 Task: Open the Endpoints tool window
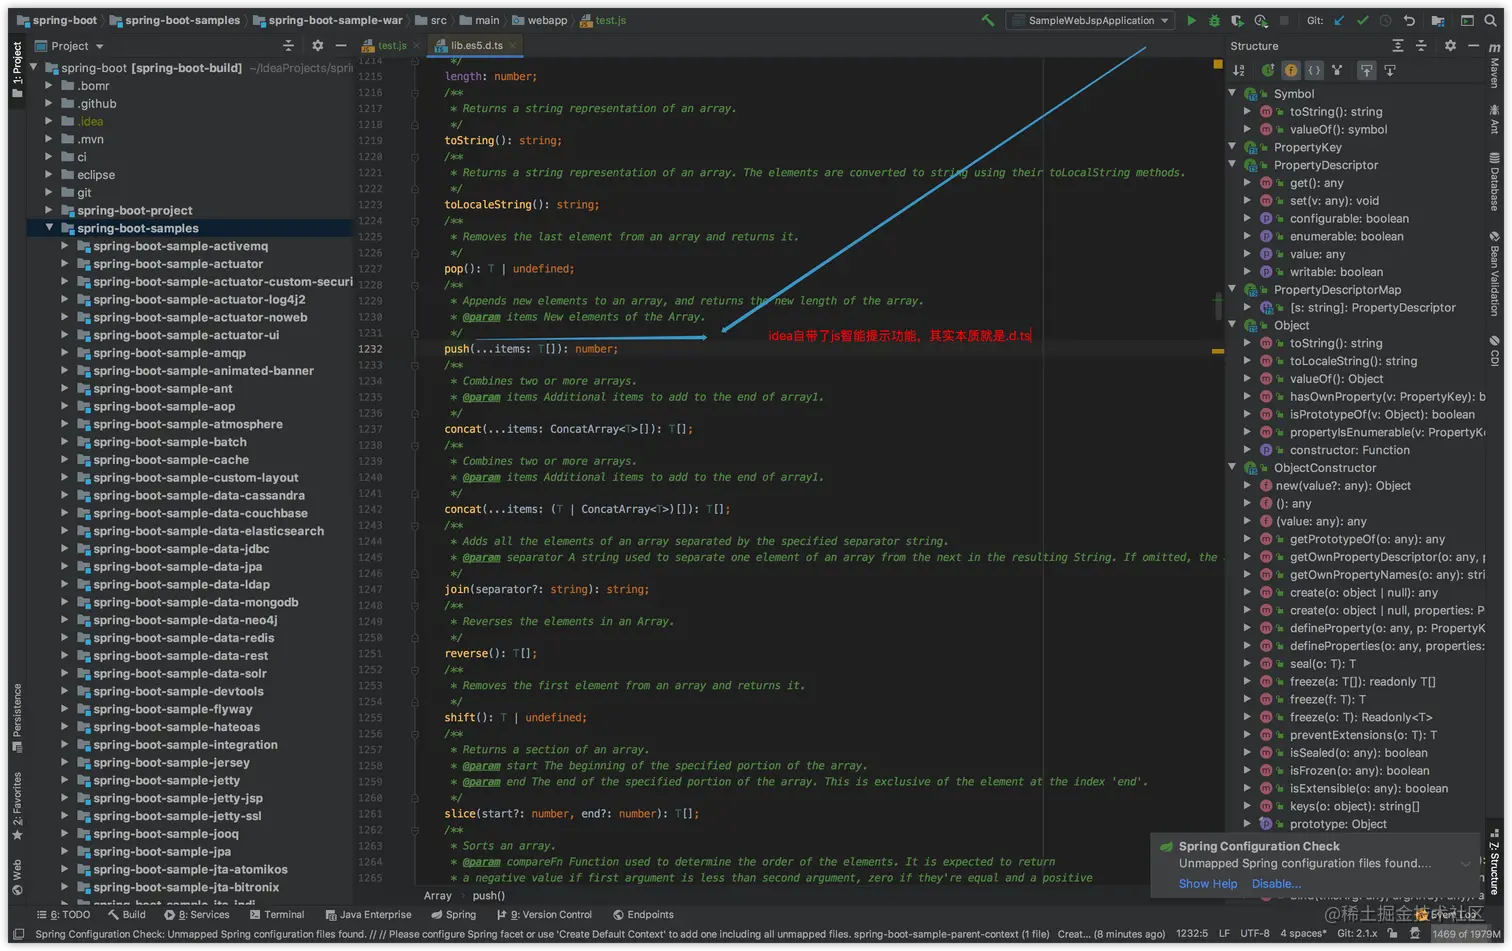point(643,915)
